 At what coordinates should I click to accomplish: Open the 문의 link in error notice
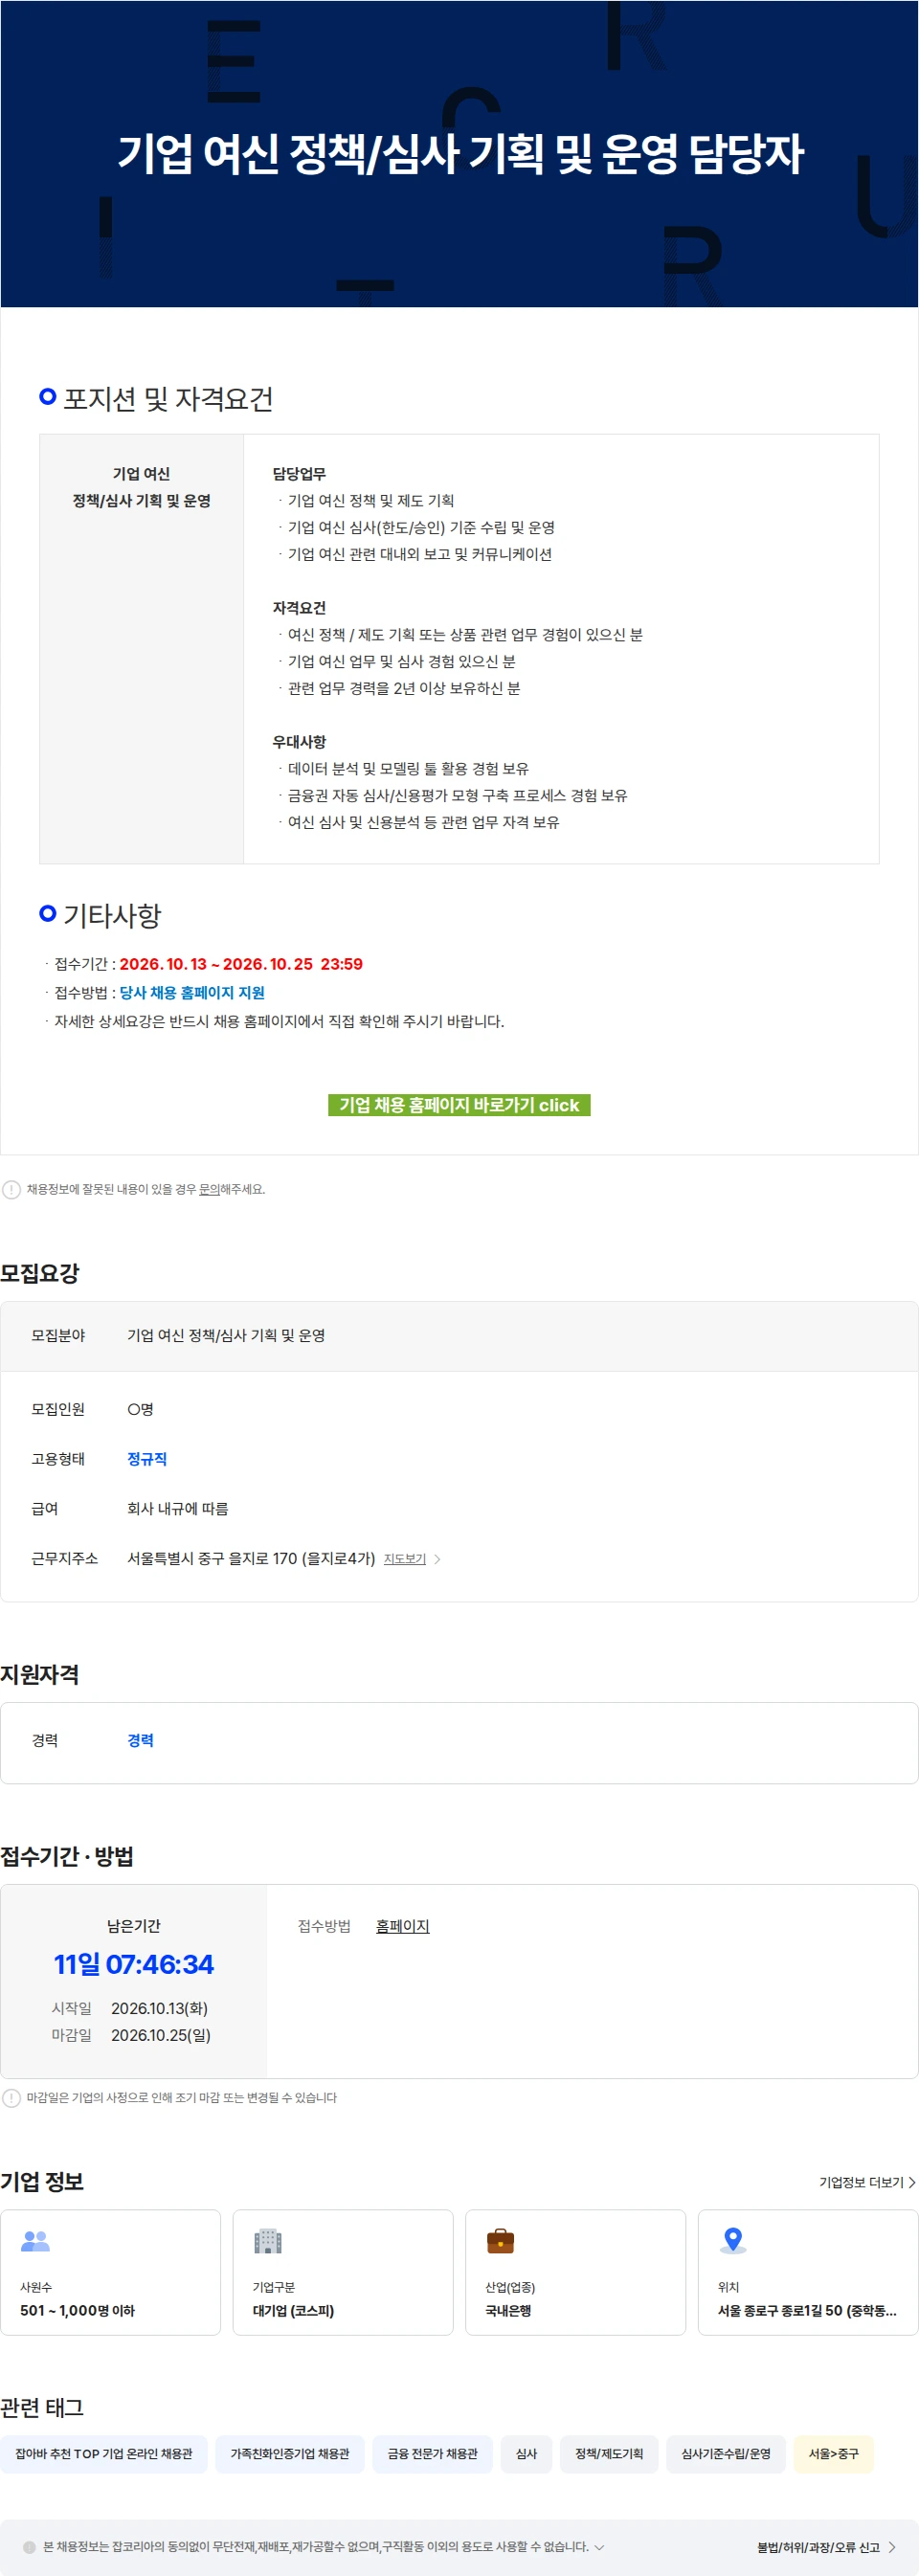(x=209, y=1189)
